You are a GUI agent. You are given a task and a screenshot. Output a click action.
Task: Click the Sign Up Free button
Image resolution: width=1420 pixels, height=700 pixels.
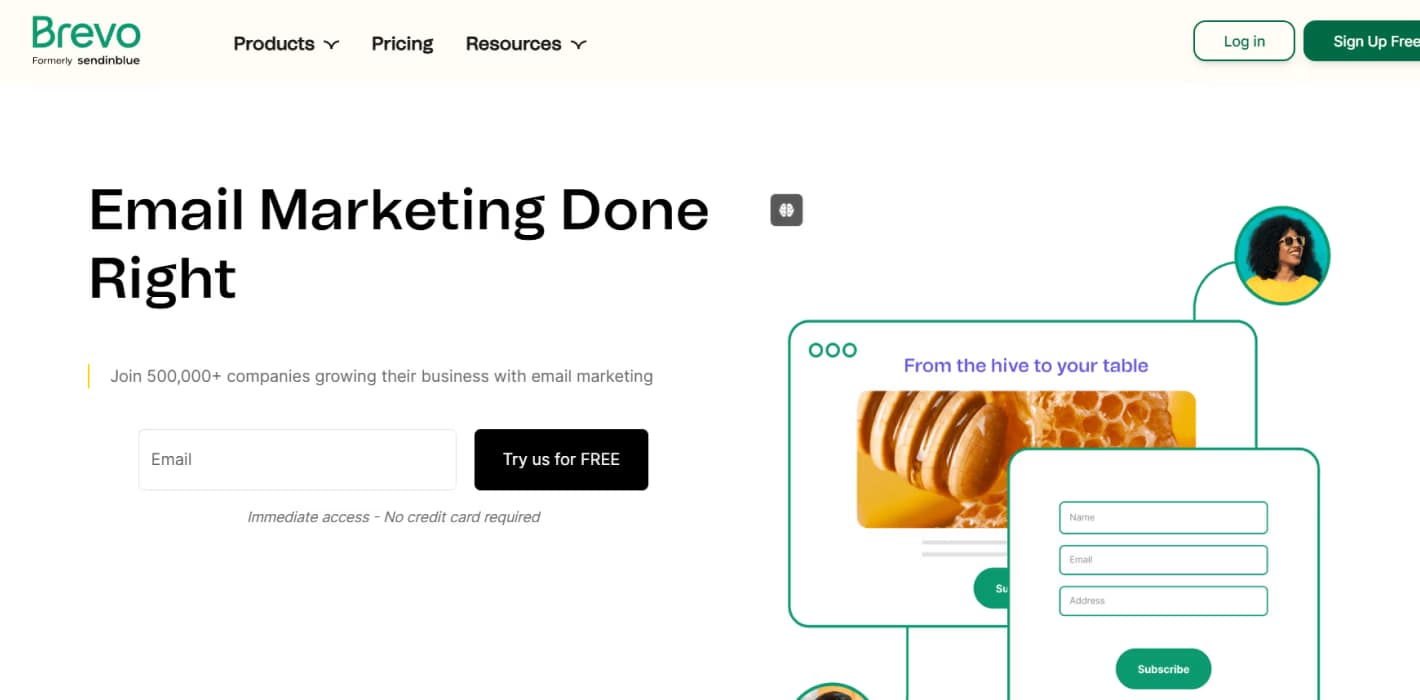(1374, 41)
